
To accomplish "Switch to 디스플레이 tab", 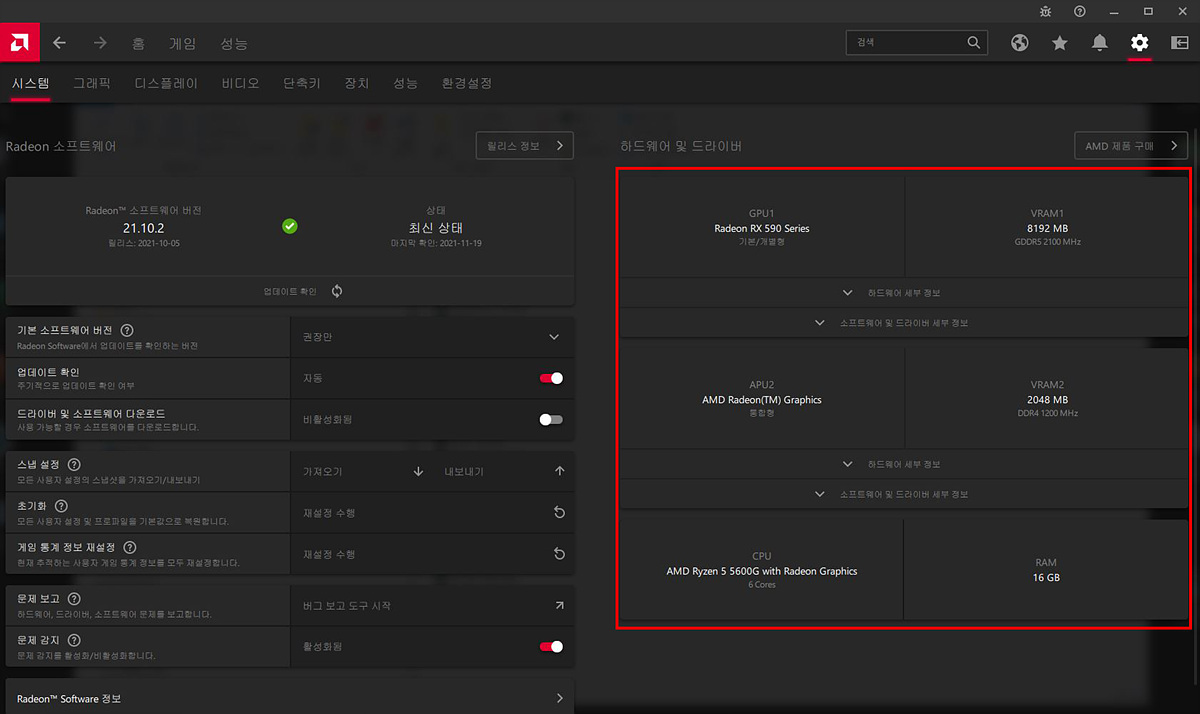I will tap(166, 83).
